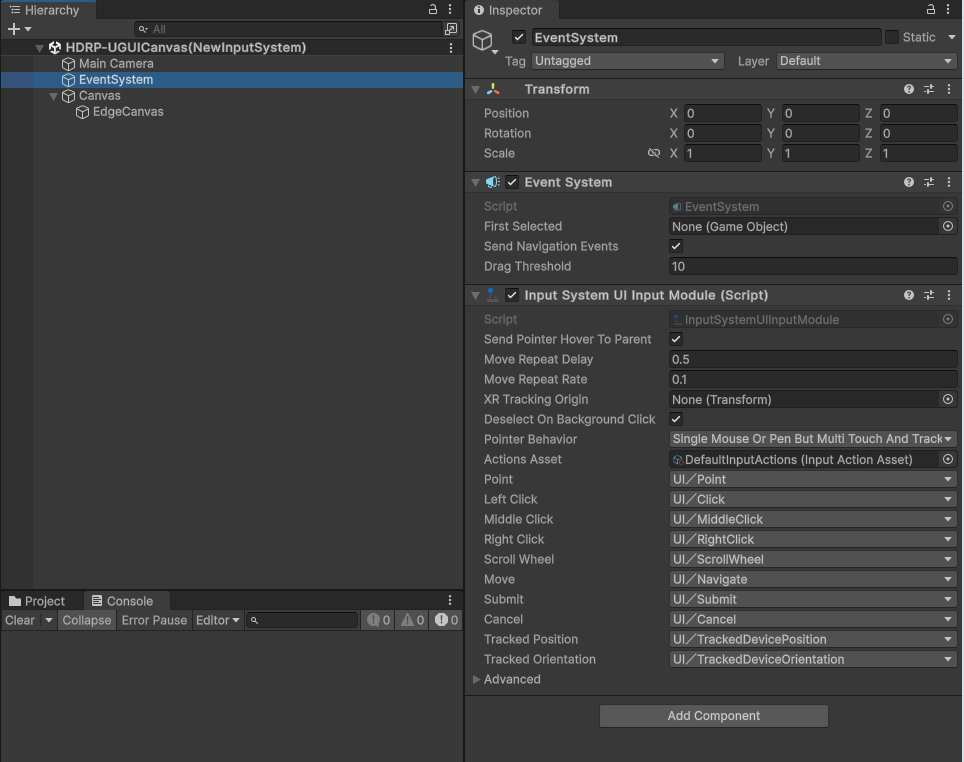This screenshot has height=762, width=964.
Task: Click the Inspector panel lock icon
Action: 930,10
